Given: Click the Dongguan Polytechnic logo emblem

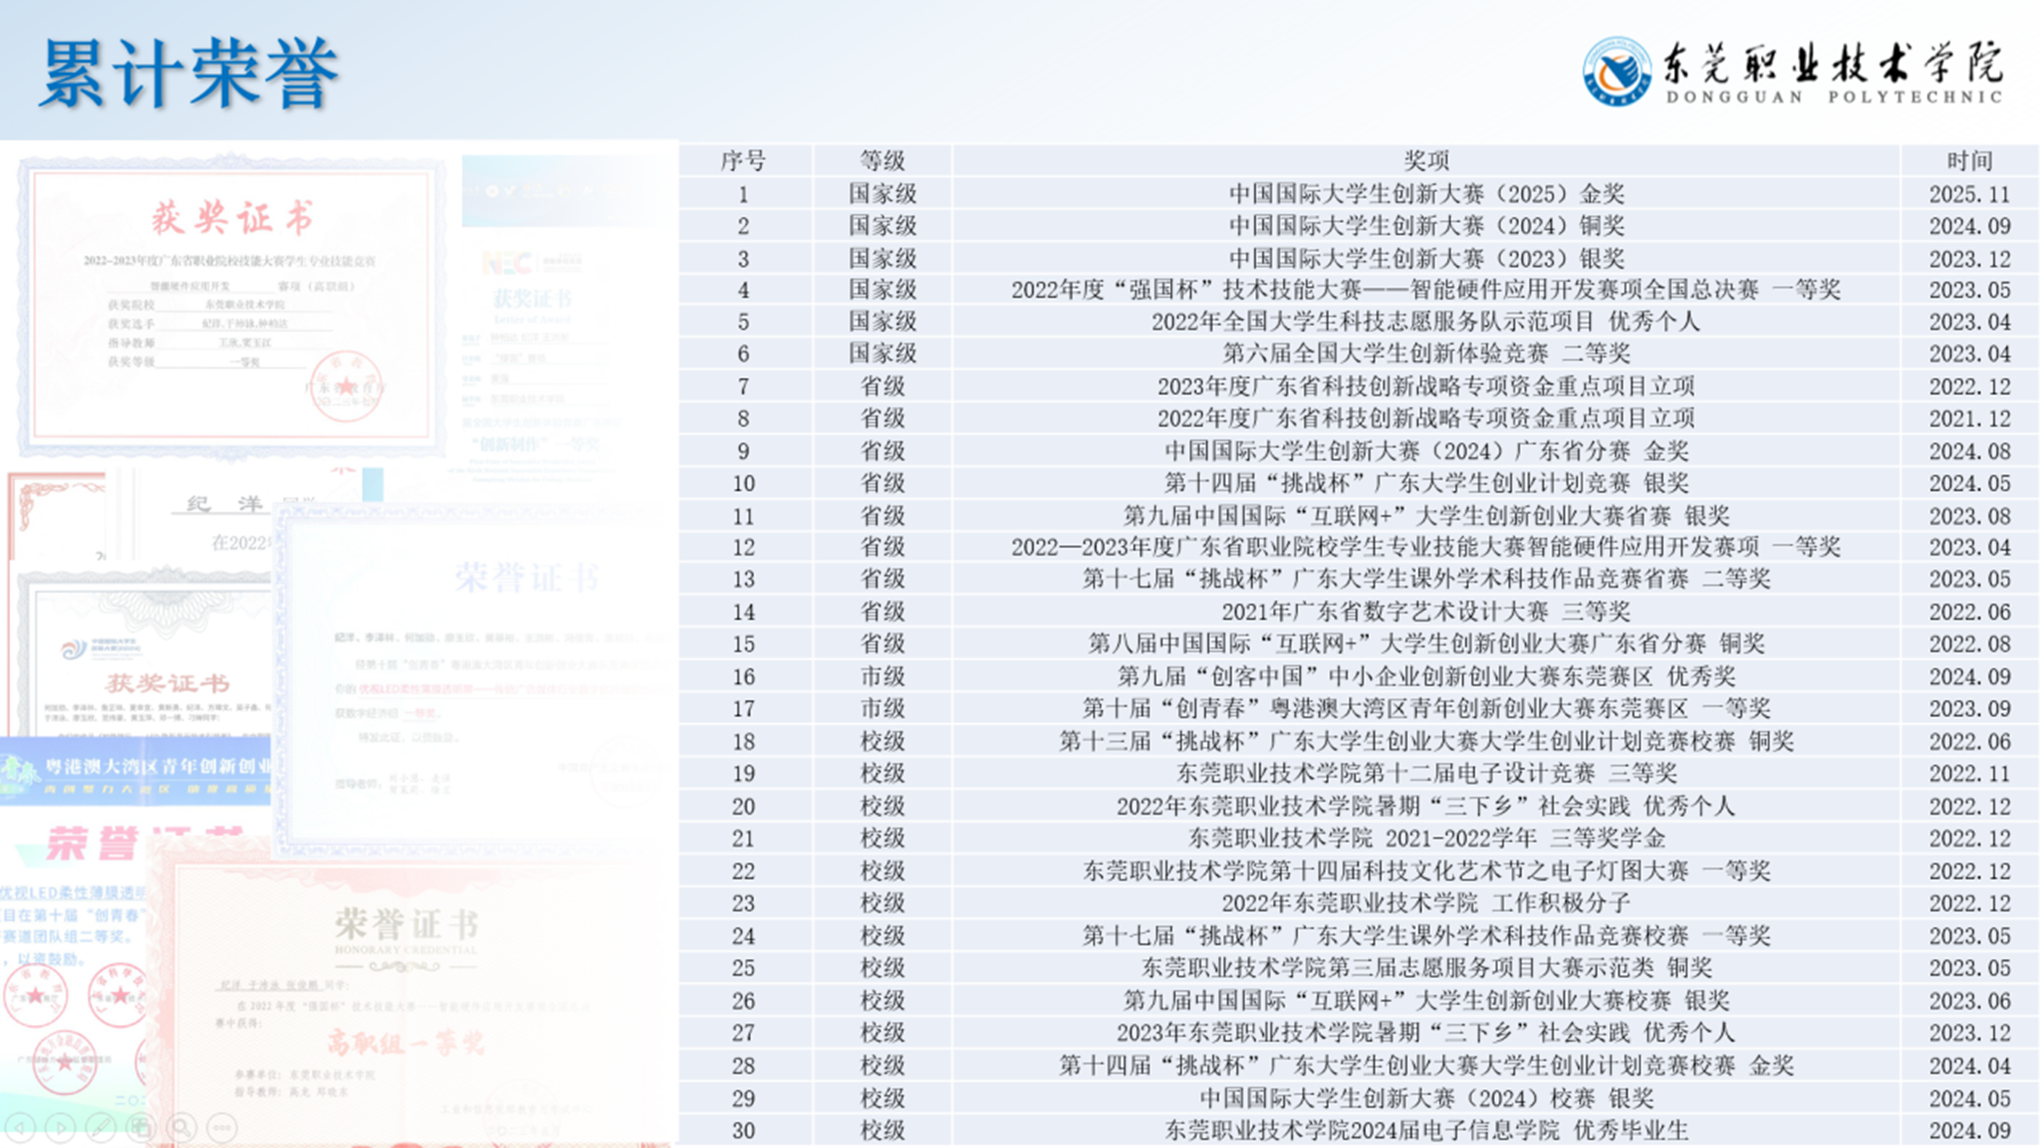Looking at the screenshot, I should (x=1616, y=71).
